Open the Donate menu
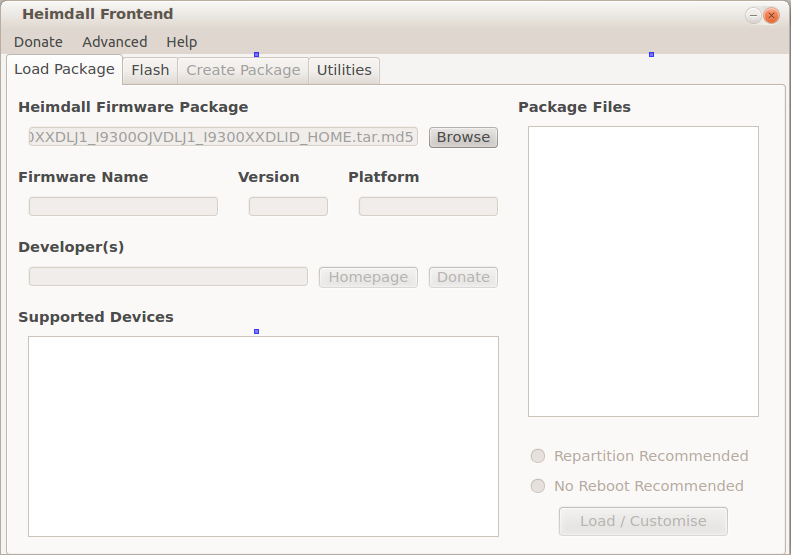This screenshot has width=791, height=555. click(38, 42)
